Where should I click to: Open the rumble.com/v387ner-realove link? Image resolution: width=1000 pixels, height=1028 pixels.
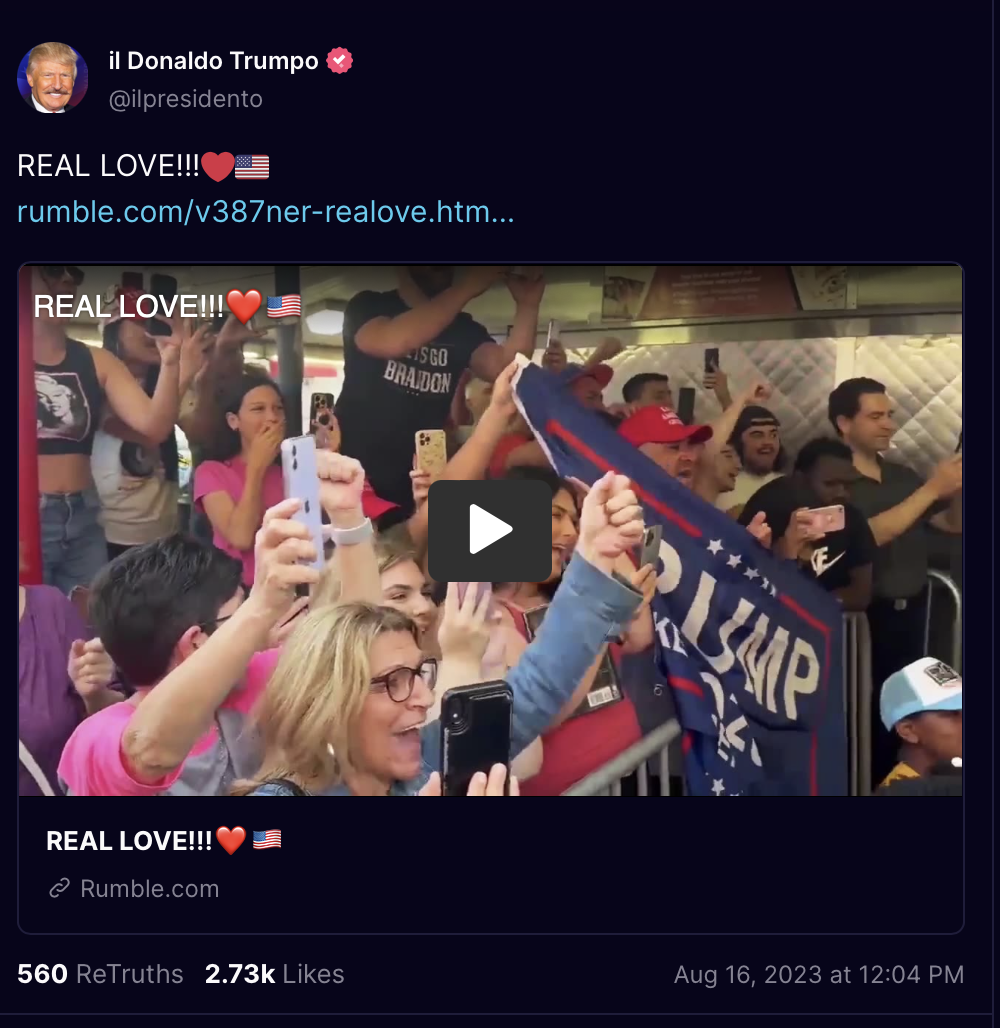coord(266,212)
